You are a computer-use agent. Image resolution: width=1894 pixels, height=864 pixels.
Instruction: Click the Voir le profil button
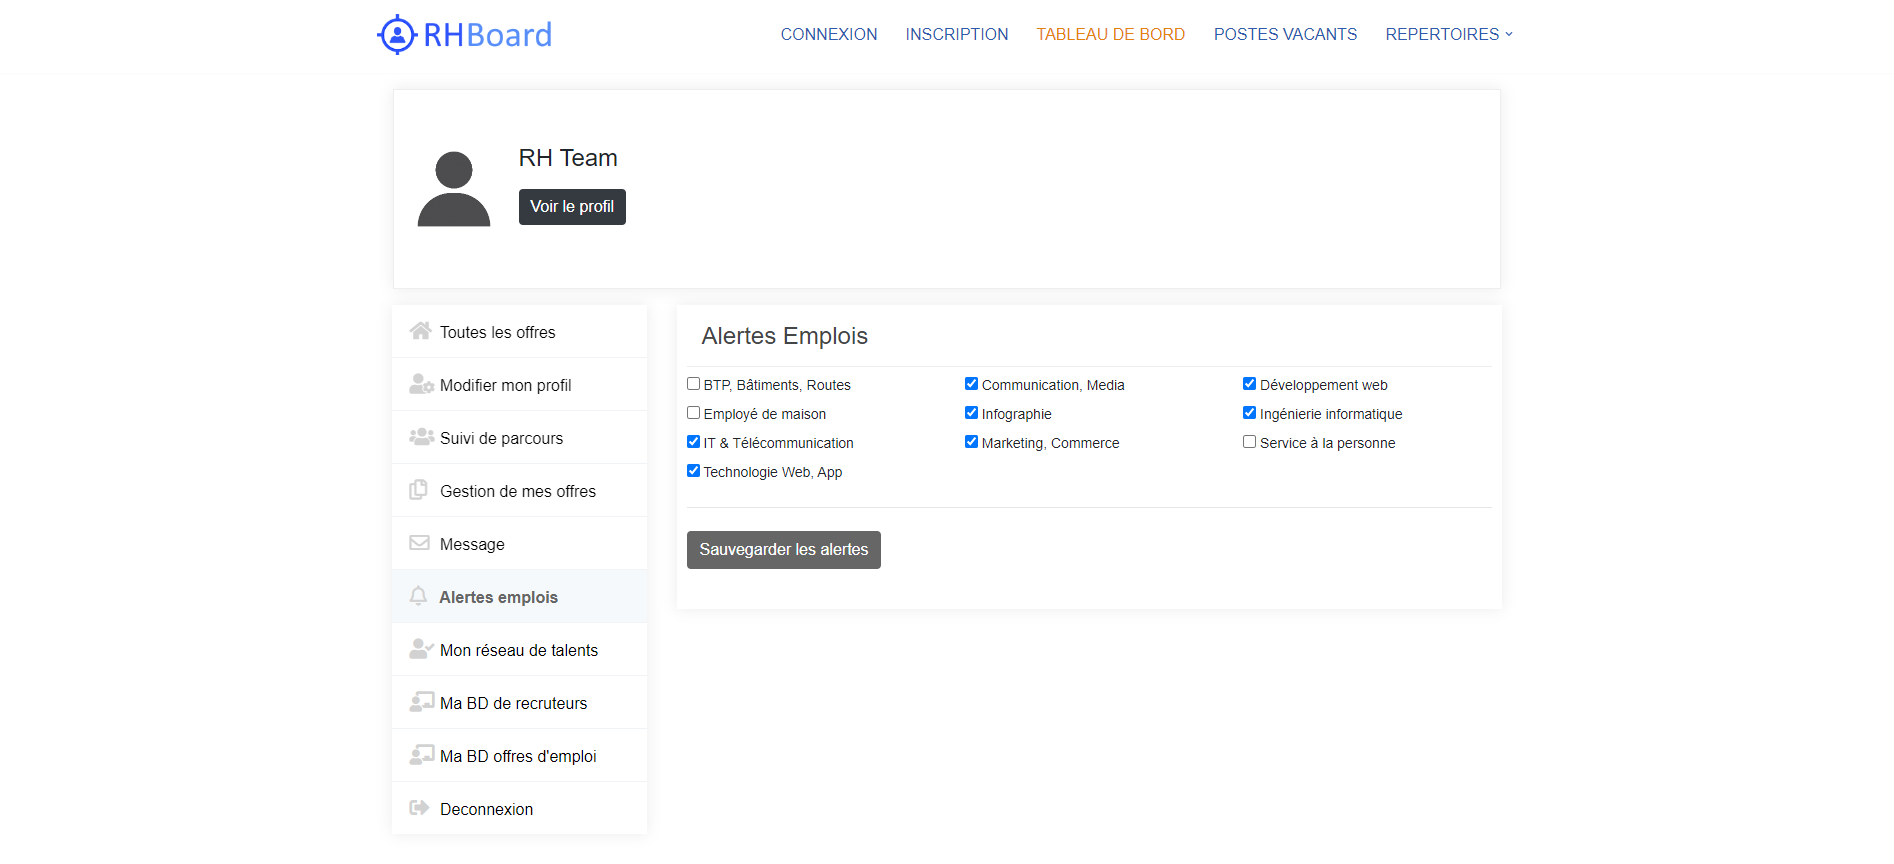(x=572, y=207)
